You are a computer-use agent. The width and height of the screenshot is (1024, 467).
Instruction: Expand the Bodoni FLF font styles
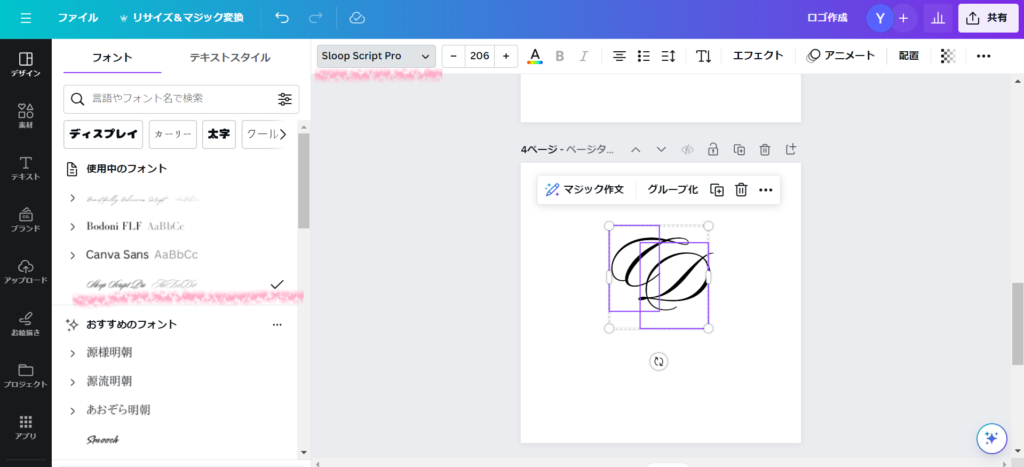tap(72, 227)
